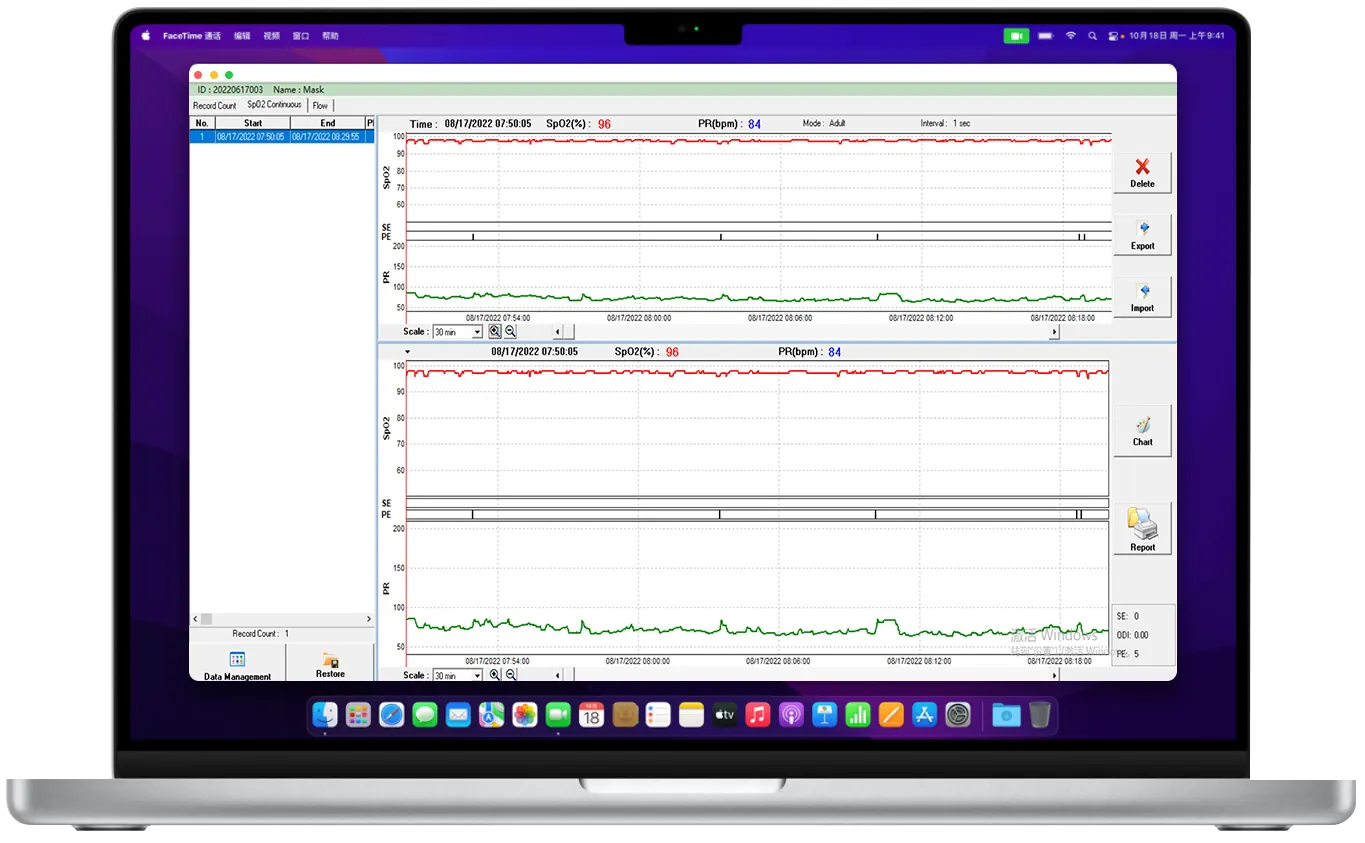Click the green FaceTime camera status icon
The image size is (1365, 843).
pos(1016,35)
